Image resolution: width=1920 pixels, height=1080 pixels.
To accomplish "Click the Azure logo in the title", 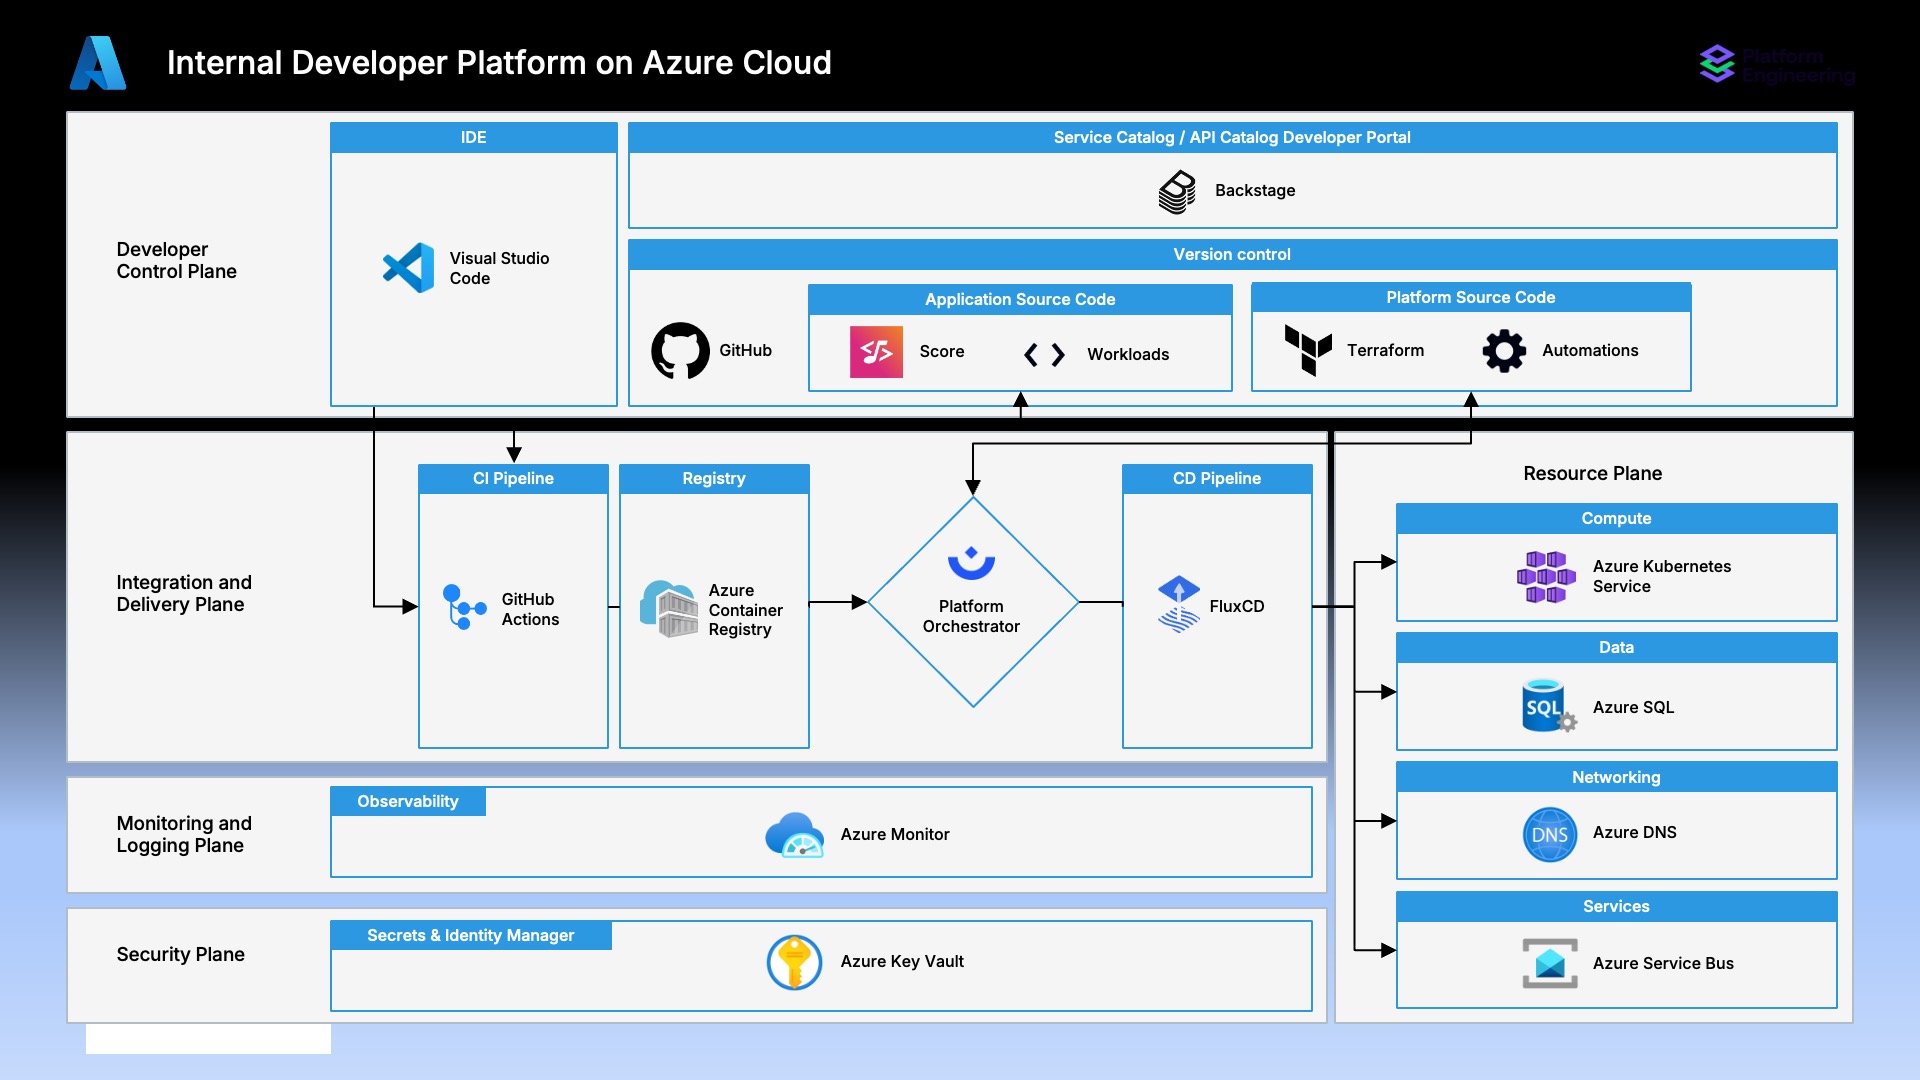I will [x=98, y=63].
